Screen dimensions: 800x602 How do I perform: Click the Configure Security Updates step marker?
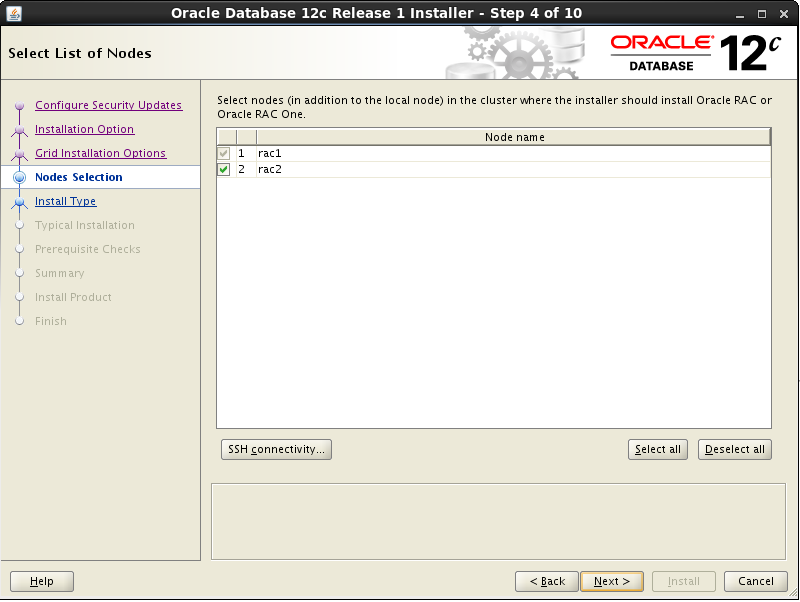click(x=20, y=106)
